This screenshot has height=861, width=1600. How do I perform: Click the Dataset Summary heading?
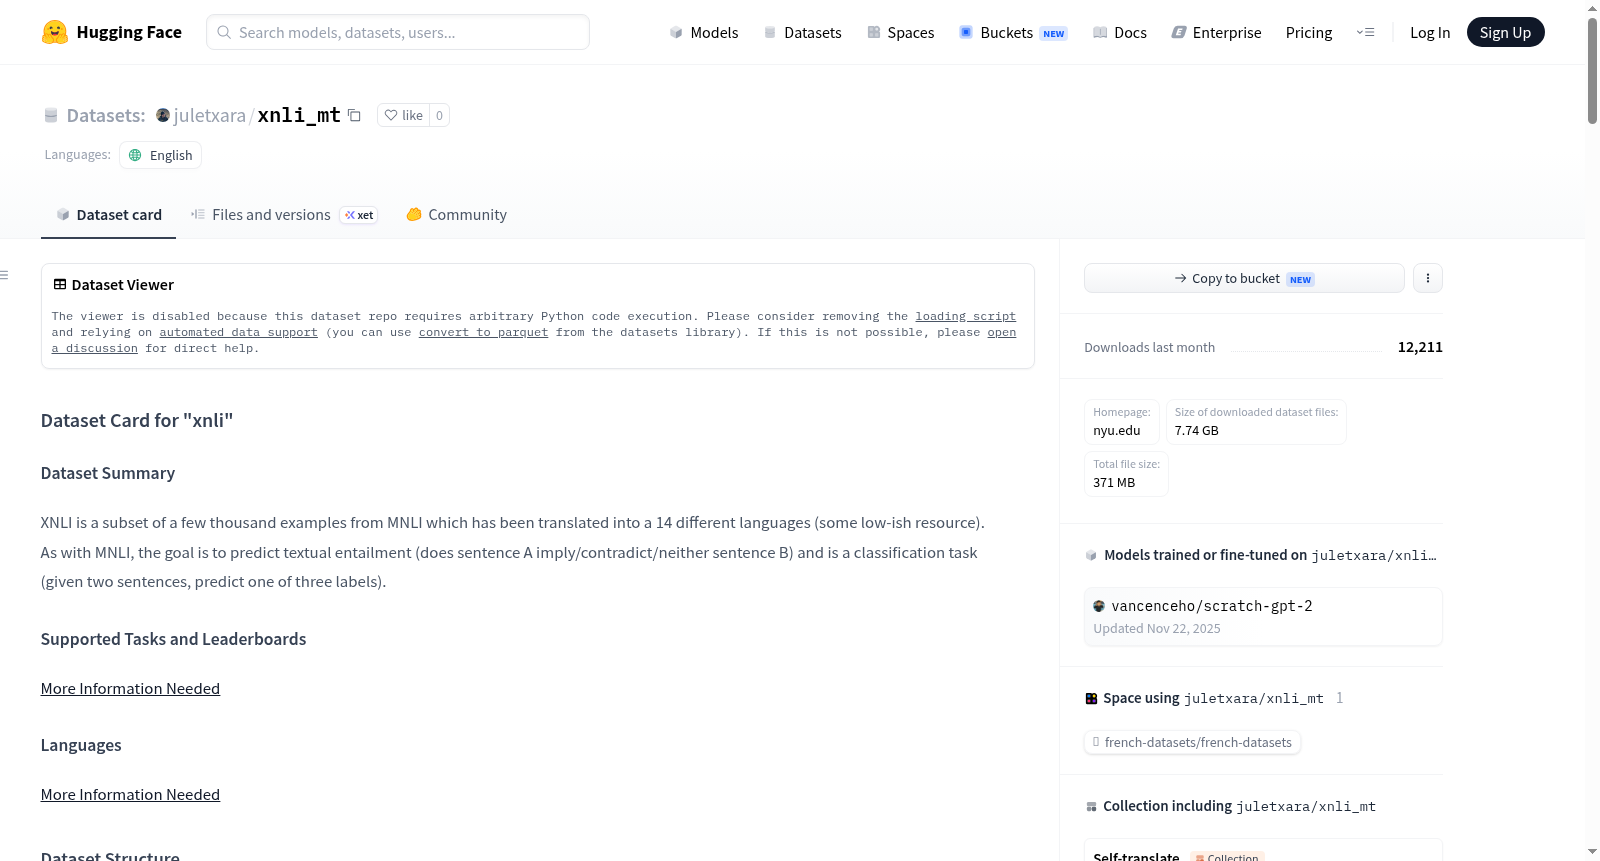click(108, 473)
